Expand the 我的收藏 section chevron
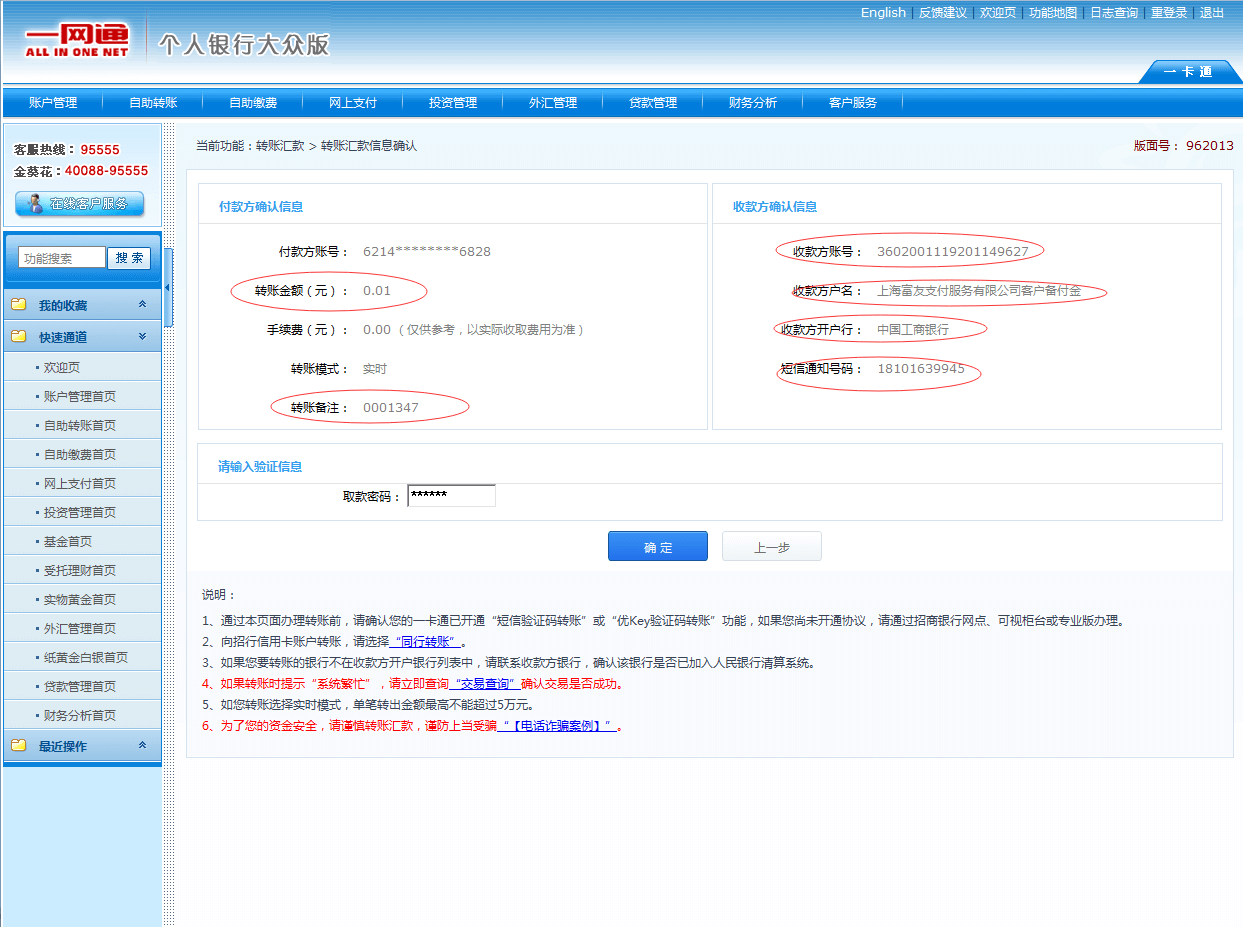The height and width of the screenshot is (927, 1243). pos(142,305)
